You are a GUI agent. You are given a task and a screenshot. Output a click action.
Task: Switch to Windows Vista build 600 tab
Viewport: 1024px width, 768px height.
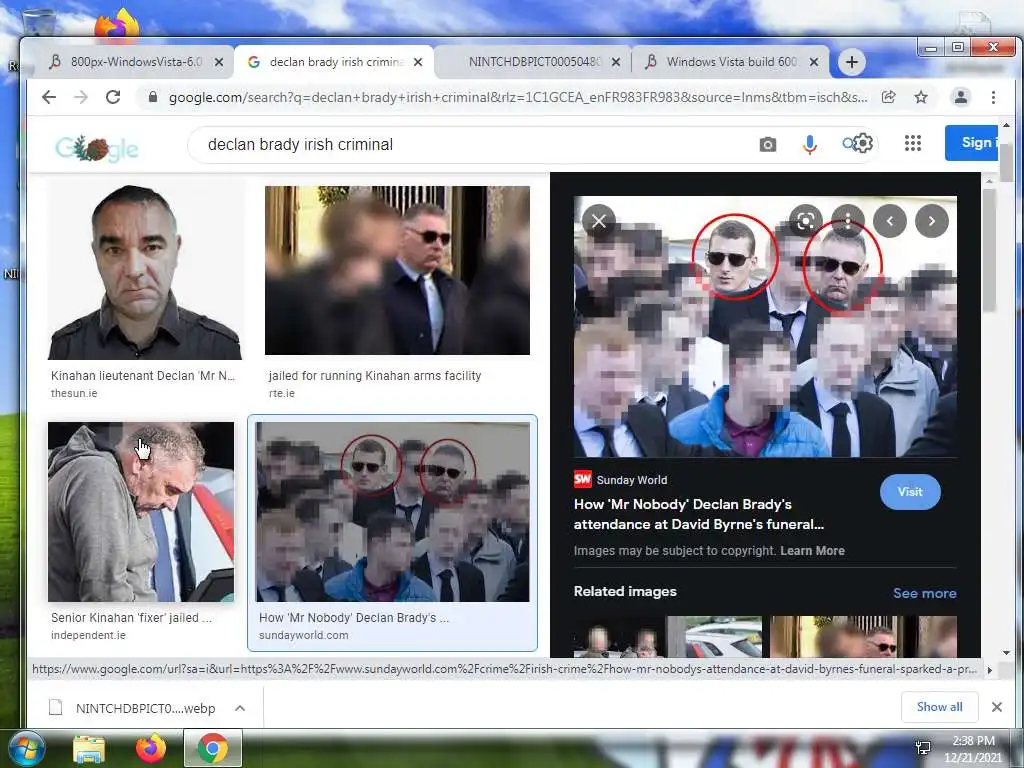click(730, 62)
